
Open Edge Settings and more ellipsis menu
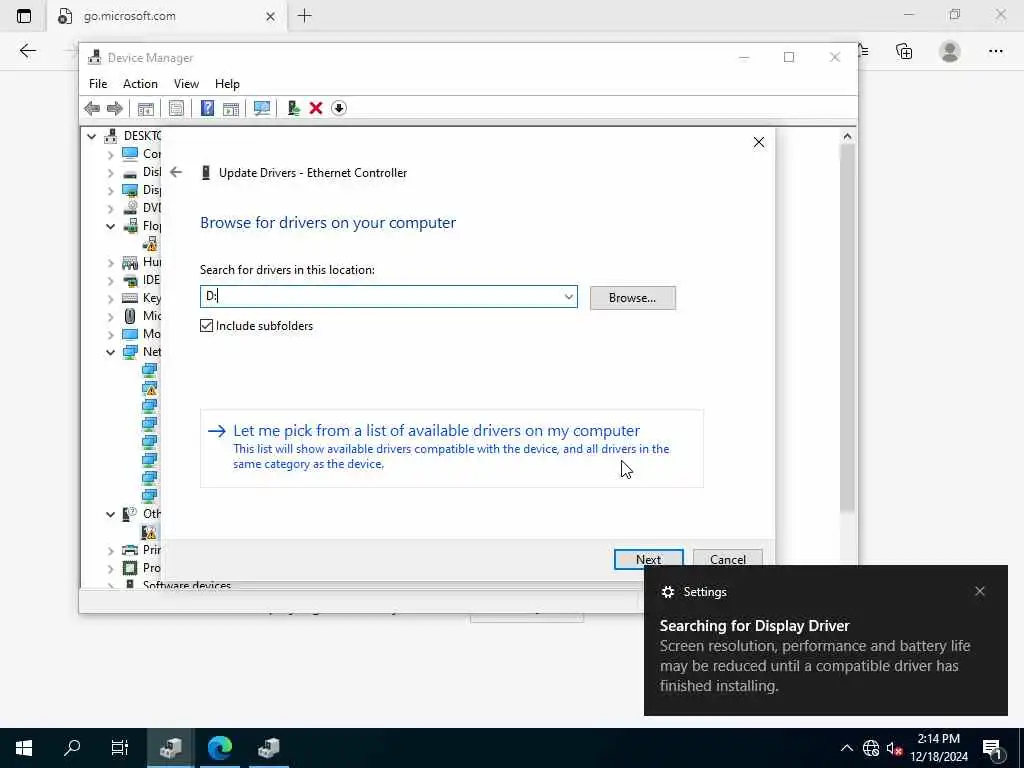pos(995,51)
